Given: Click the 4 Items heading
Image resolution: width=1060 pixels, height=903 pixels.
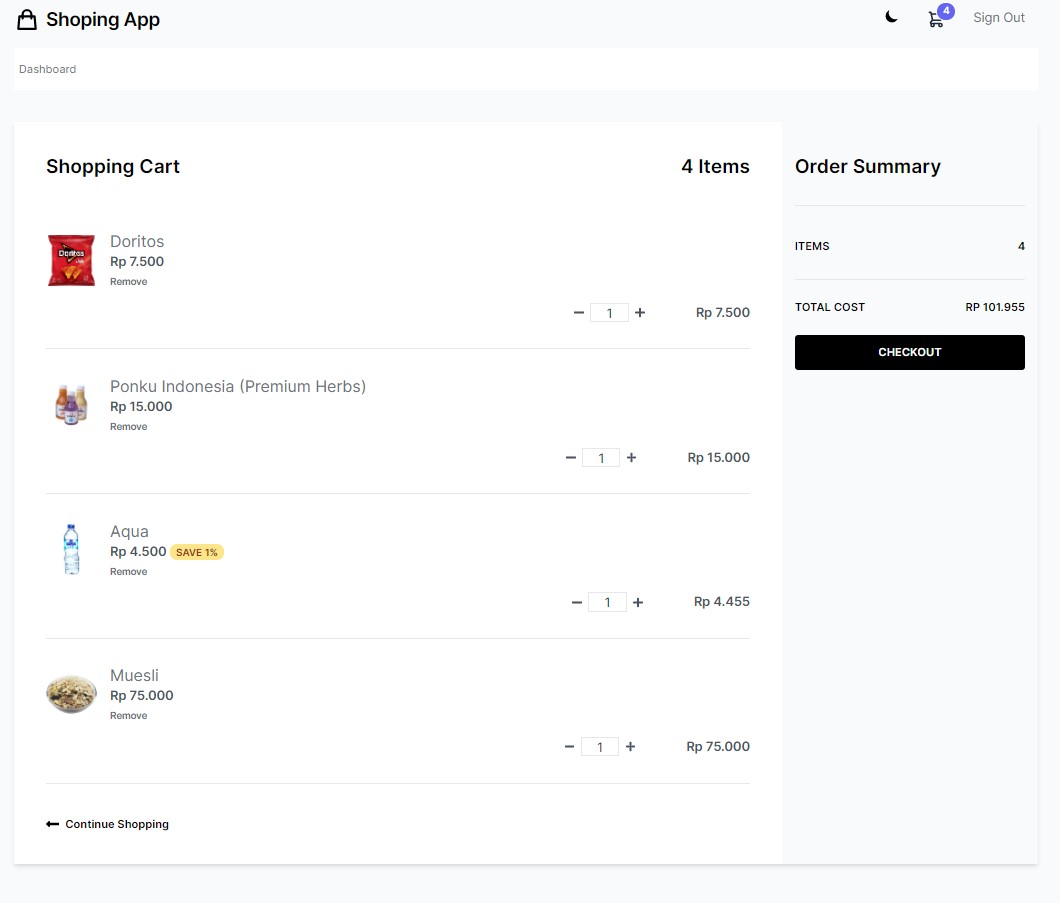Looking at the screenshot, I should point(715,166).
